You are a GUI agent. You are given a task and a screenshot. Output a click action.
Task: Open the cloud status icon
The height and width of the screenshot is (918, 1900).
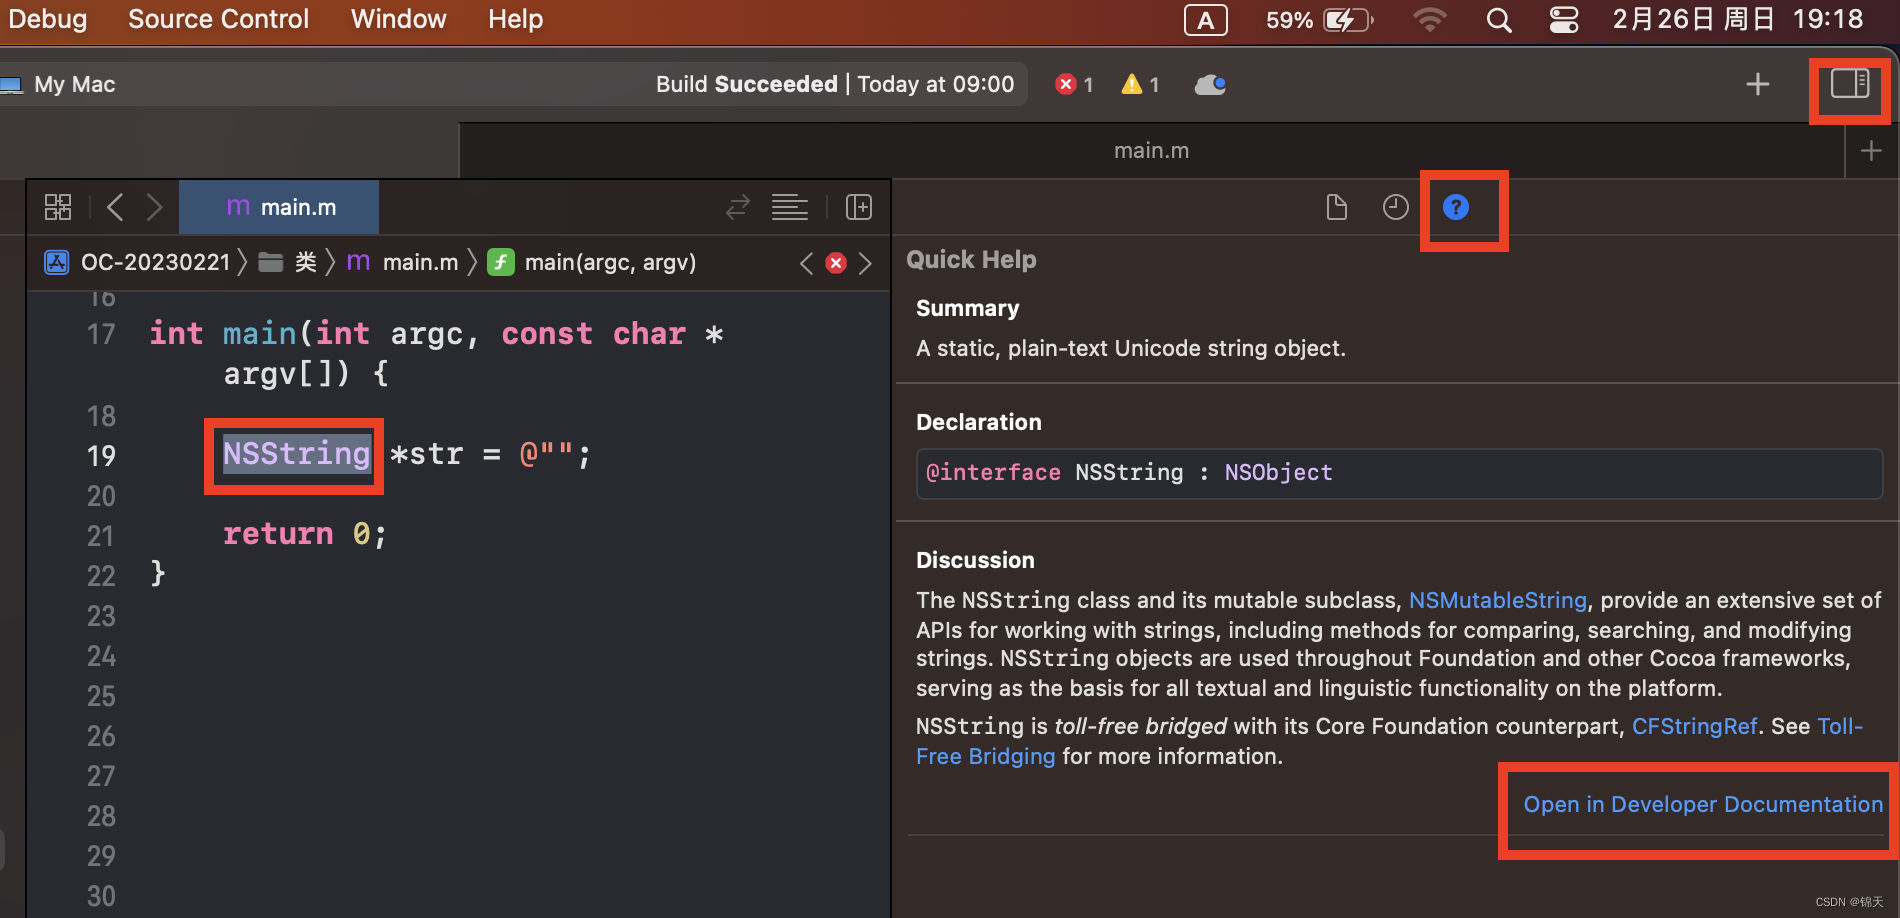pyautogui.click(x=1210, y=84)
